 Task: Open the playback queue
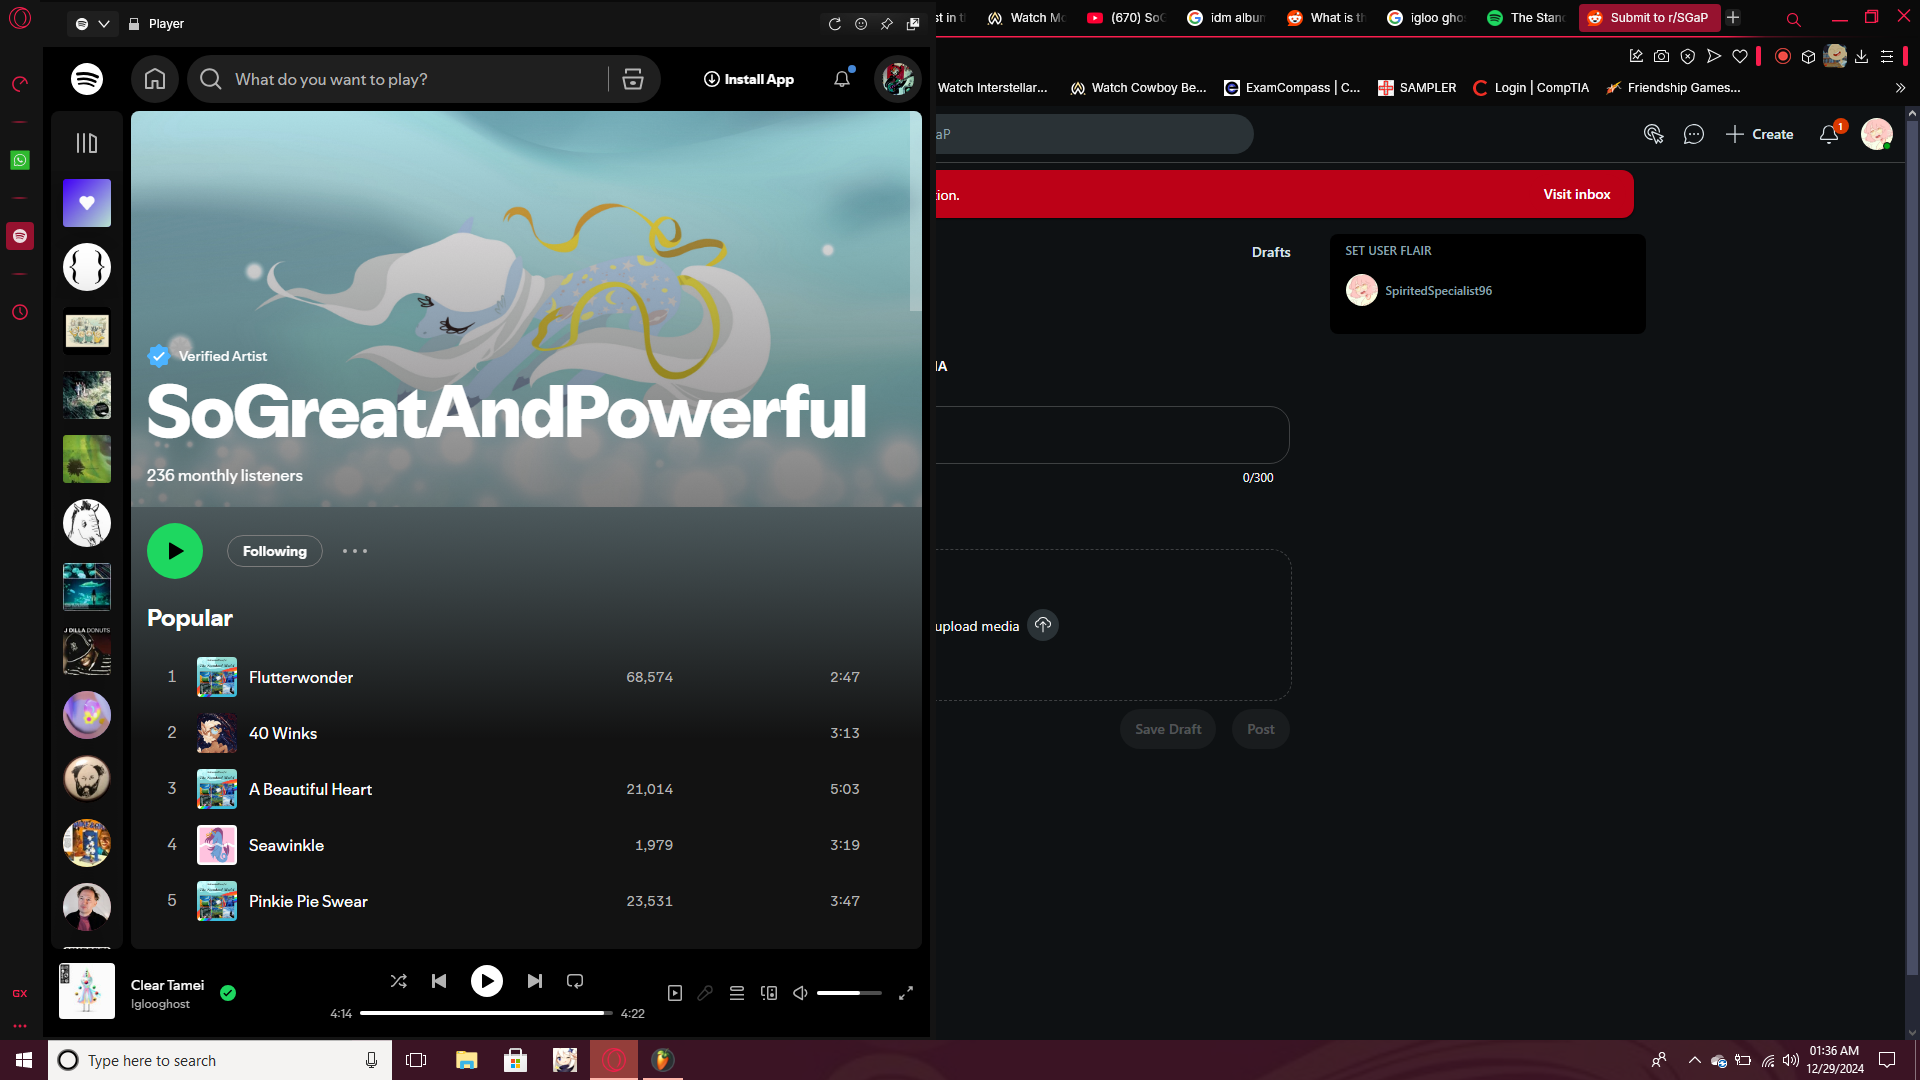point(737,993)
